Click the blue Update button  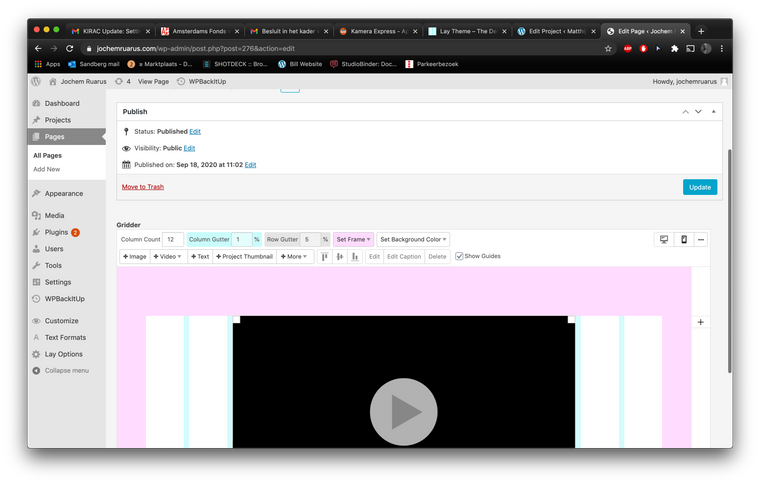pyautogui.click(x=699, y=187)
